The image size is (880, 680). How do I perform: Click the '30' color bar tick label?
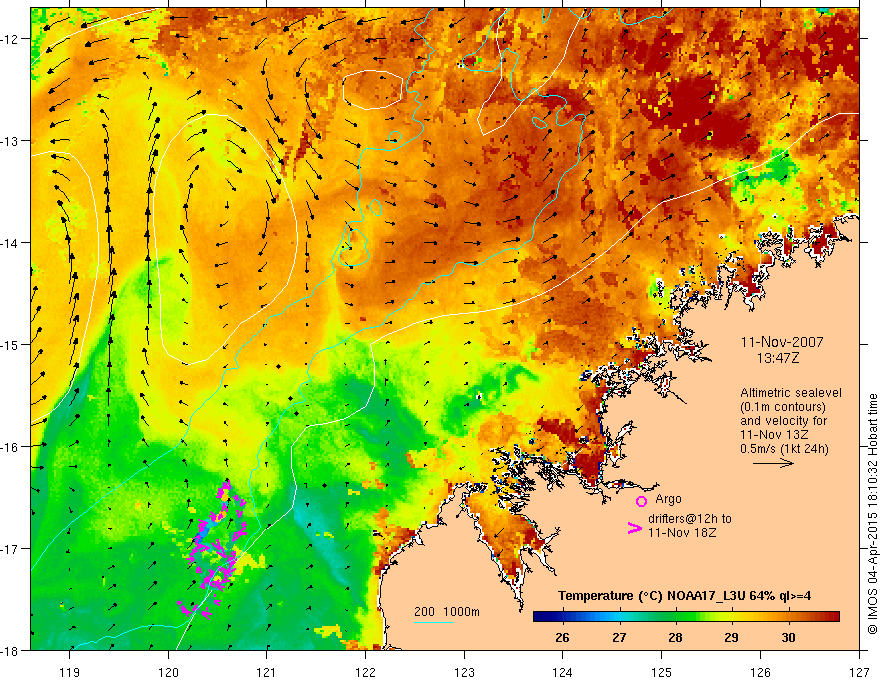[788, 637]
